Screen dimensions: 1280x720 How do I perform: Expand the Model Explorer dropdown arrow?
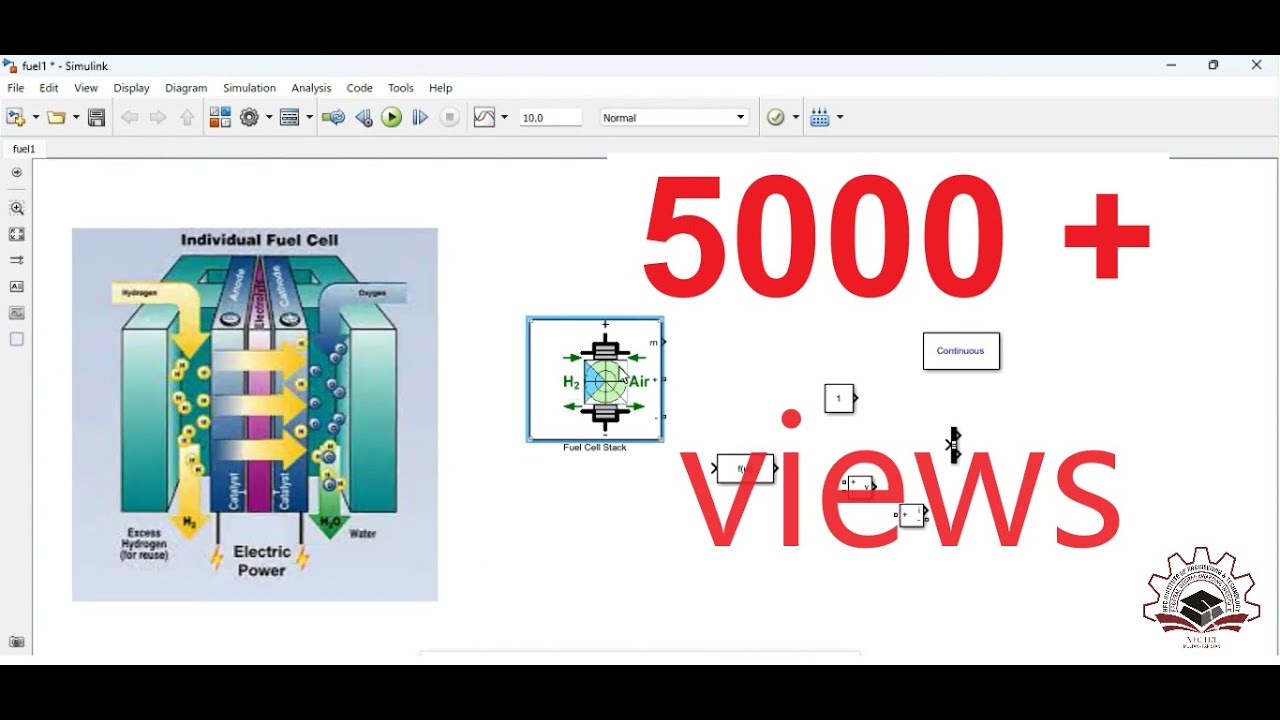point(309,118)
